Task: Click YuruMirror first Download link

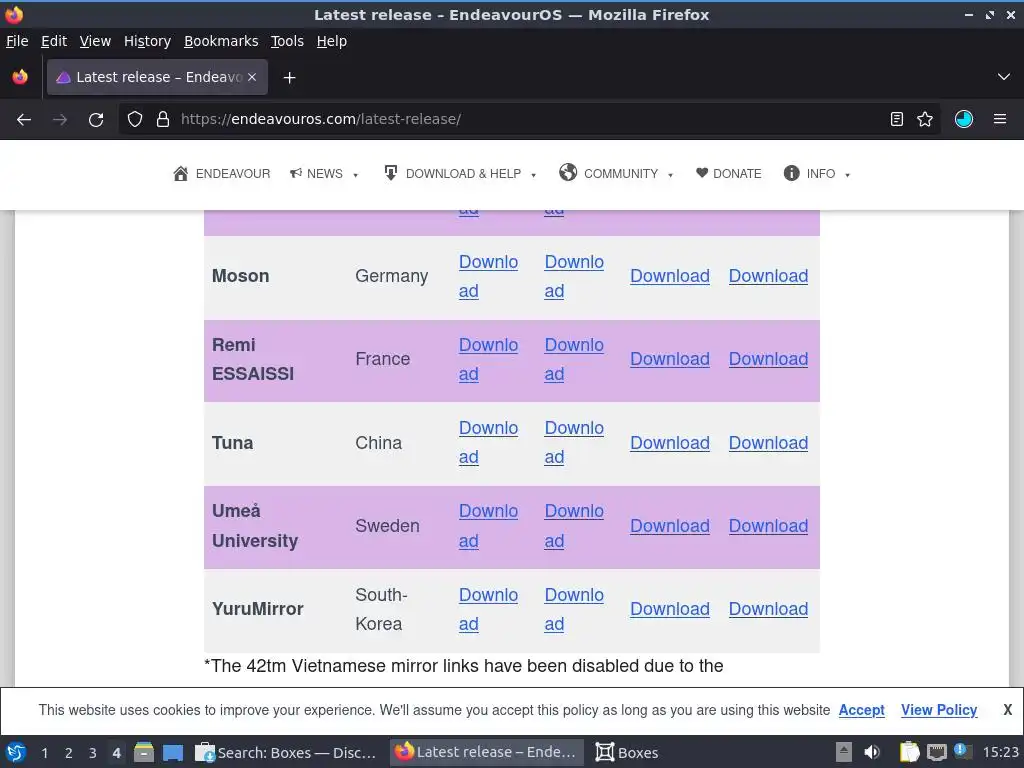Action: (x=488, y=609)
